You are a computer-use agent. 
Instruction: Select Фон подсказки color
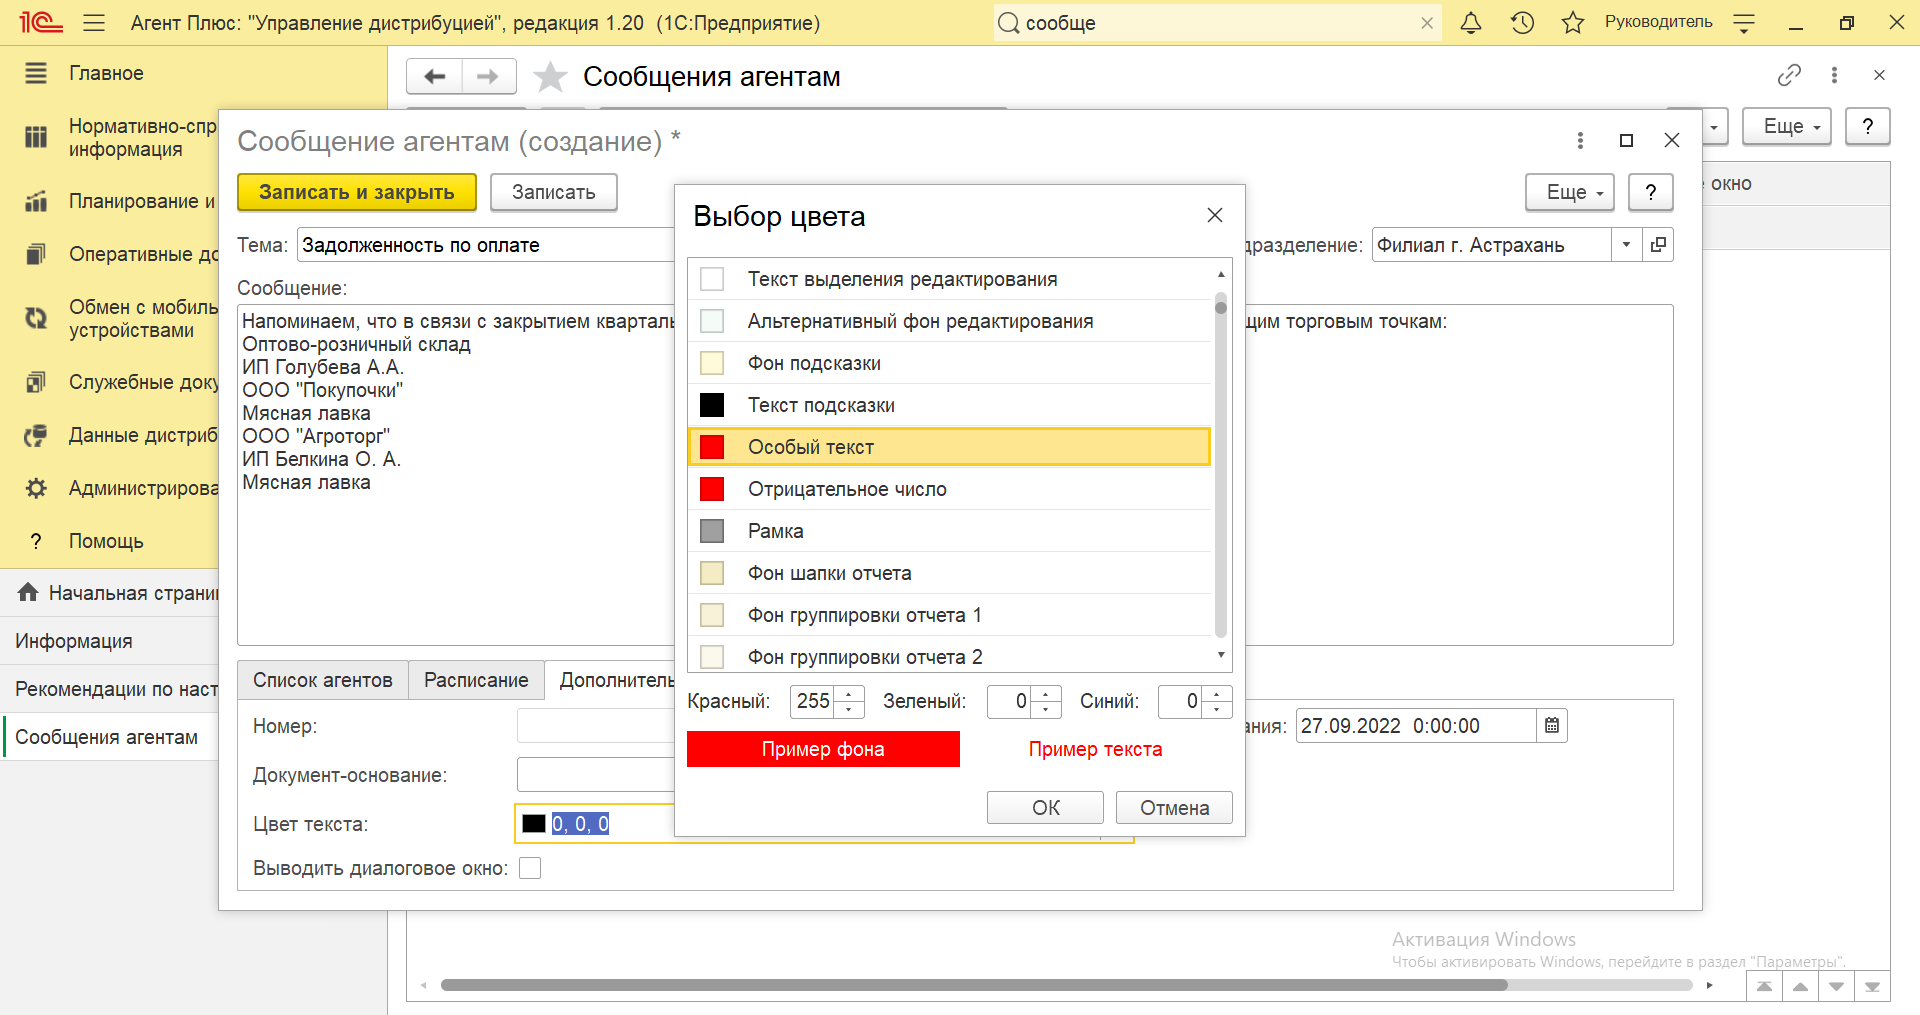[949, 363]
